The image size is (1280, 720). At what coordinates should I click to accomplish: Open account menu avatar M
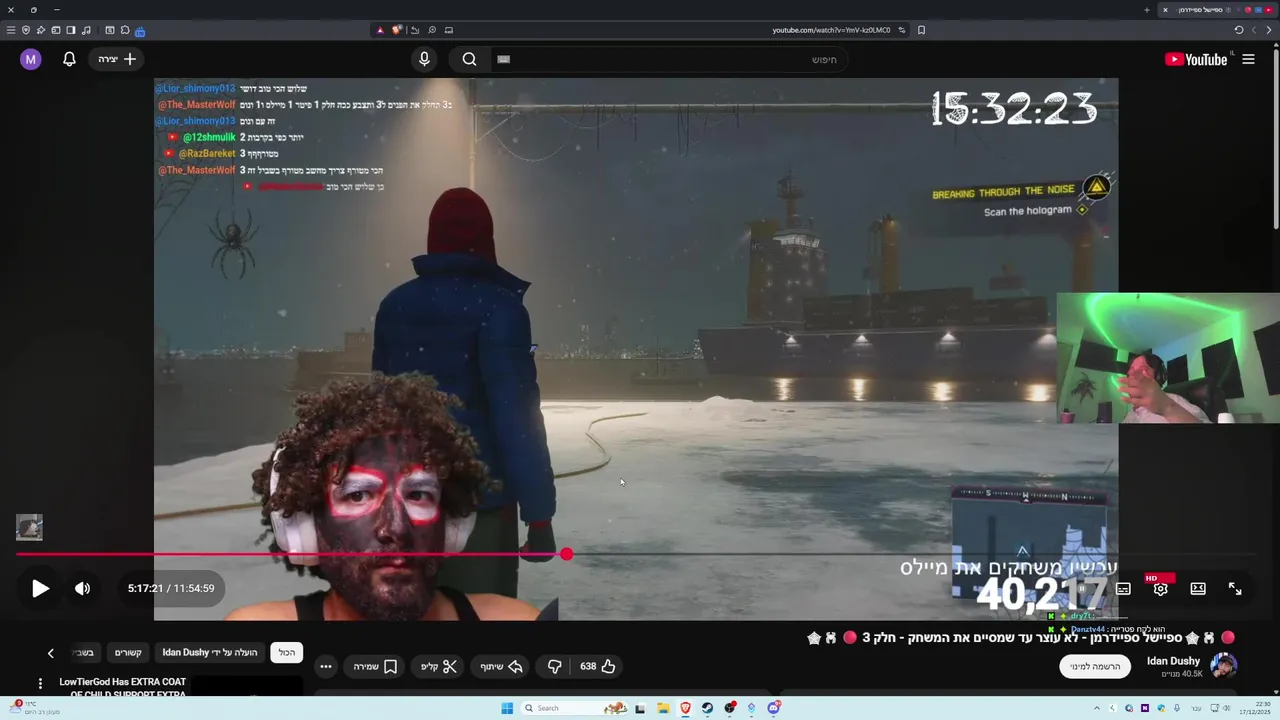30,59
